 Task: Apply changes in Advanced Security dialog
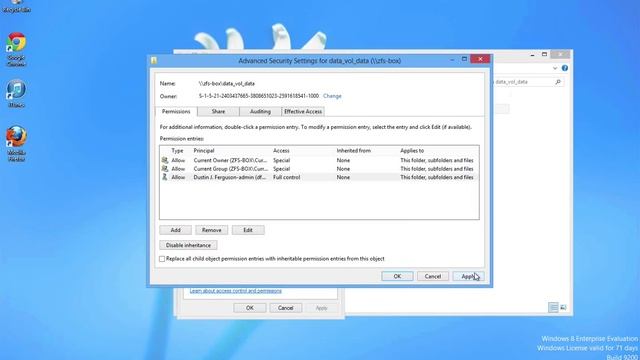pos(469,276)
